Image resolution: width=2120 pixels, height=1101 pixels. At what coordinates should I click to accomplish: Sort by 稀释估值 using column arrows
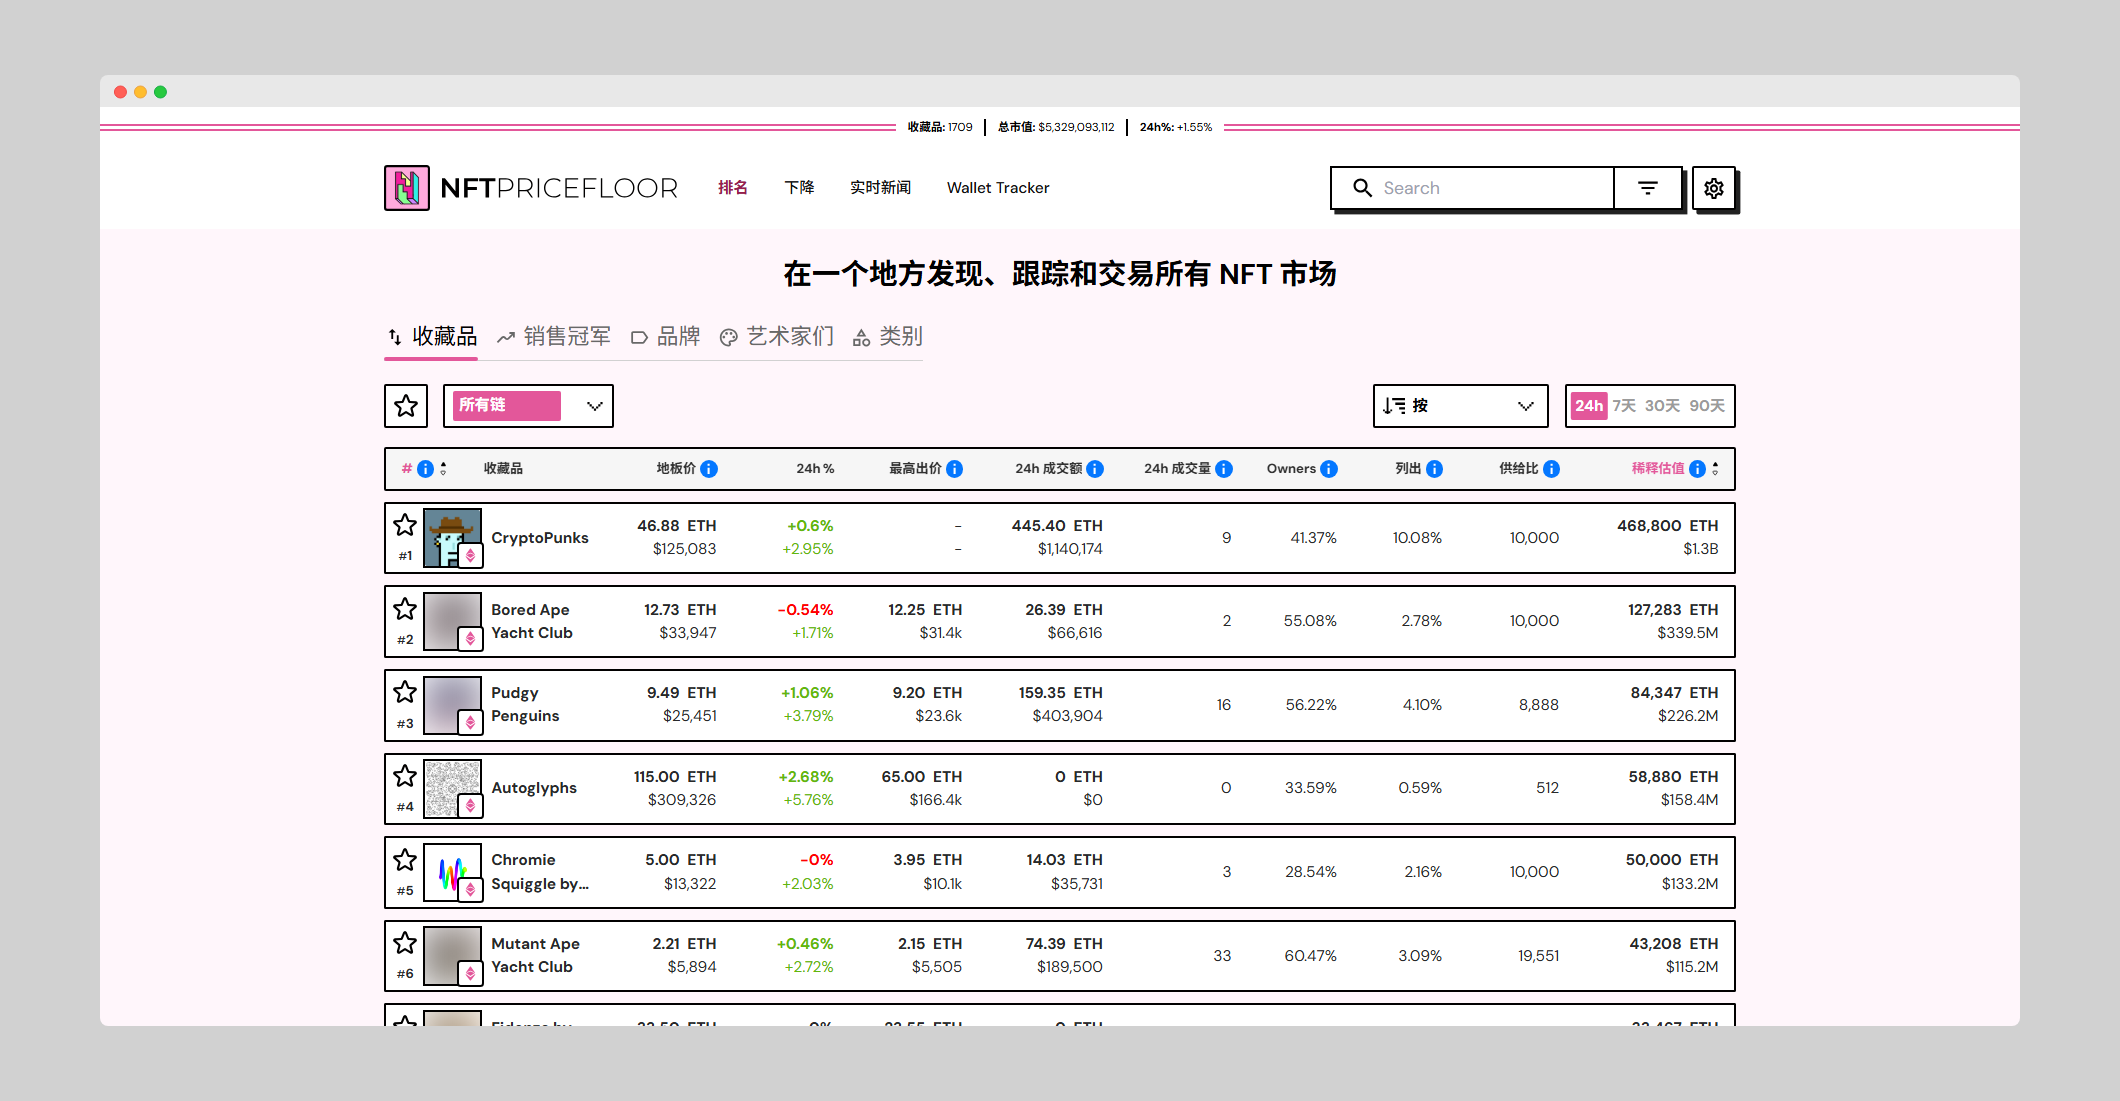tap(1715, 469)
